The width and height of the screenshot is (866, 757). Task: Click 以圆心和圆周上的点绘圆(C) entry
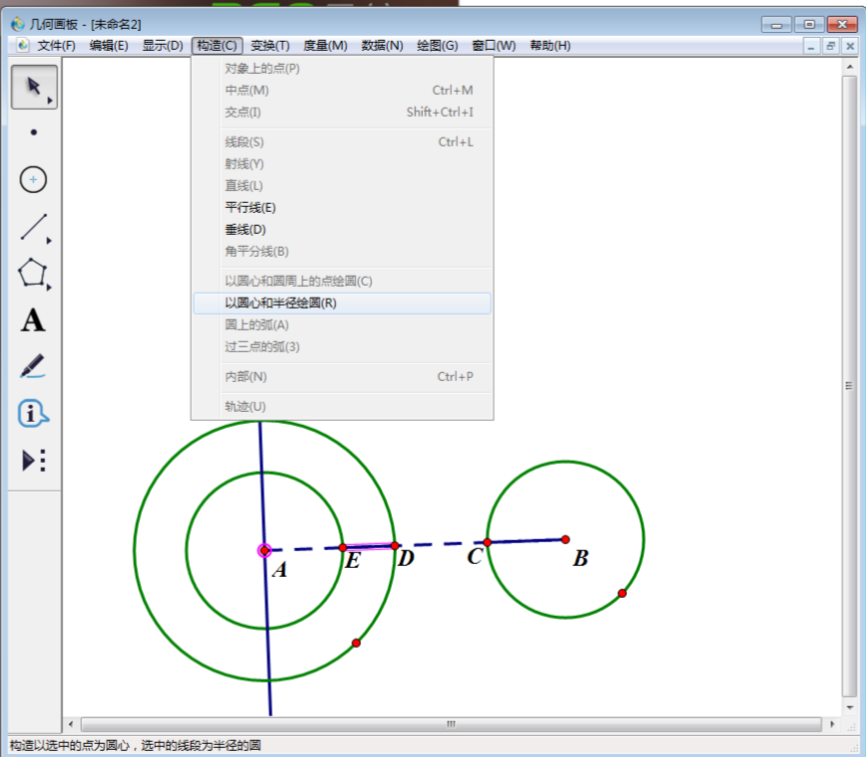coord(342,281)
